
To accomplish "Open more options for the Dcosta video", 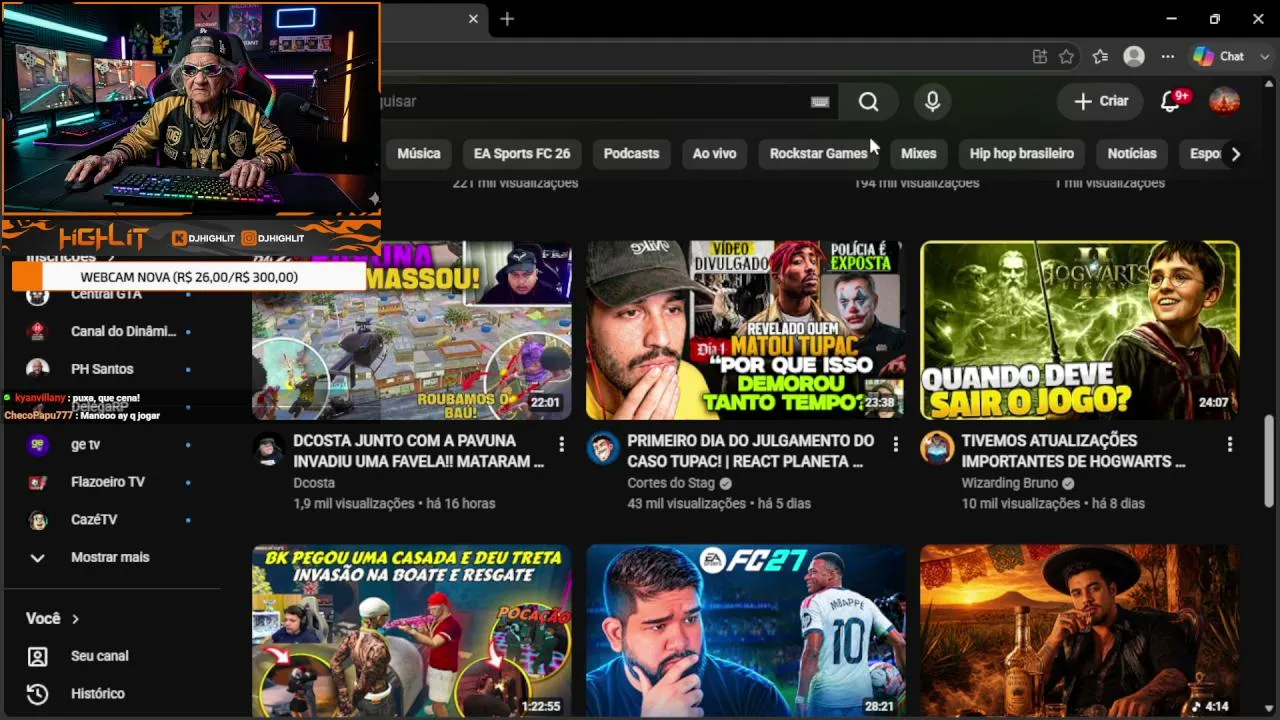I will tap(561, 444).
